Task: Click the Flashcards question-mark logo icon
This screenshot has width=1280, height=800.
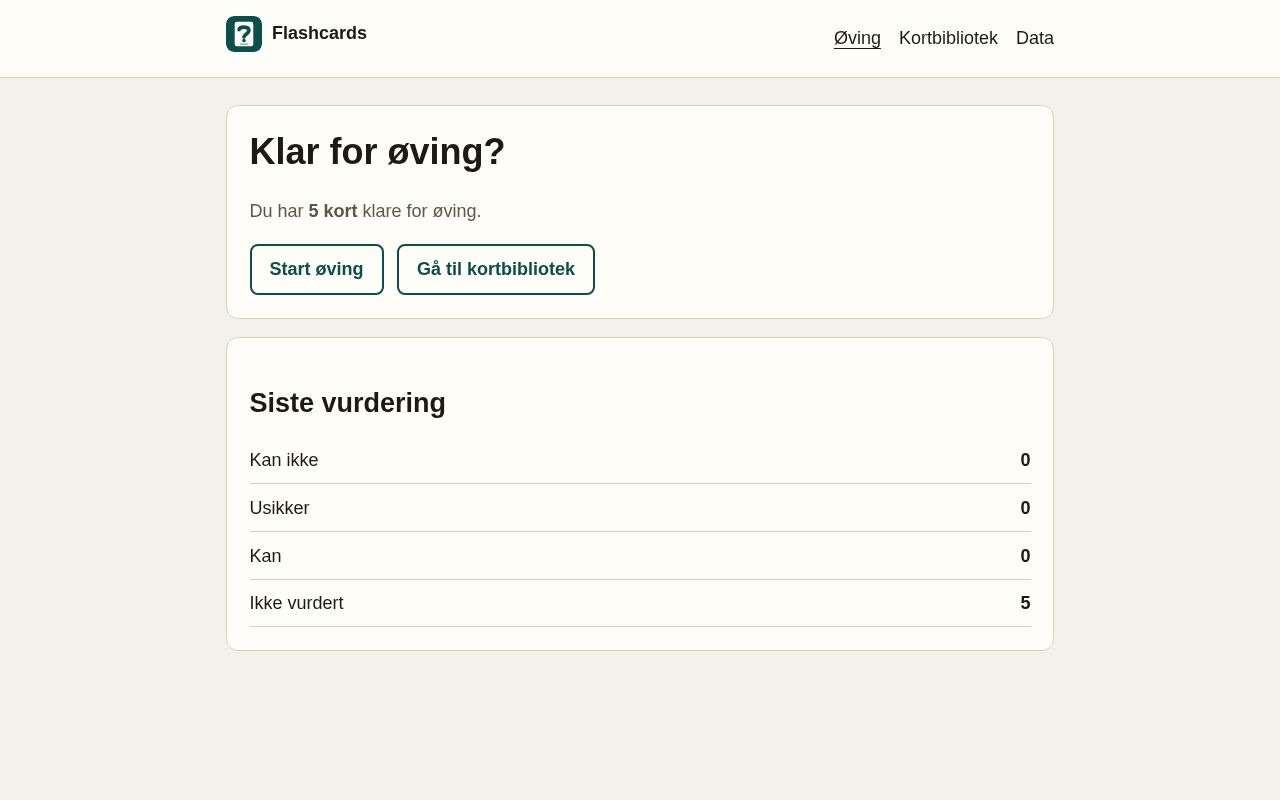Action: (244, 34)
